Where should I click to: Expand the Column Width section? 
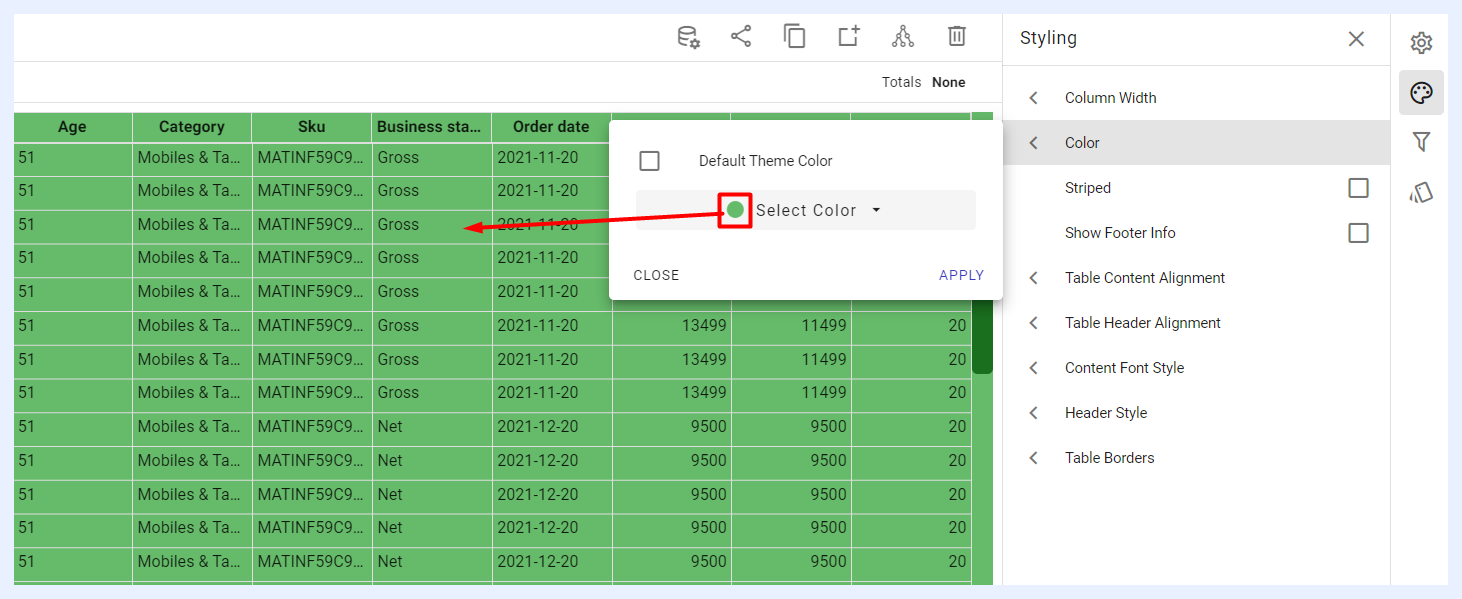click(x=1196, y=98)
